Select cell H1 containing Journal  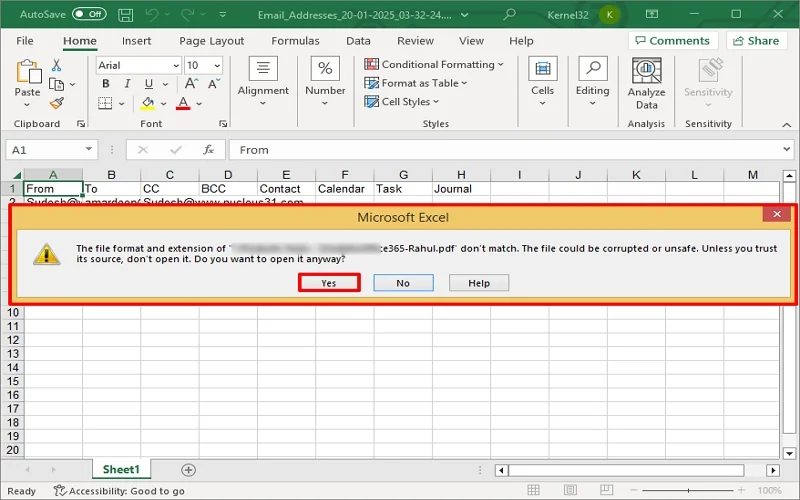[x=461, y=189]
